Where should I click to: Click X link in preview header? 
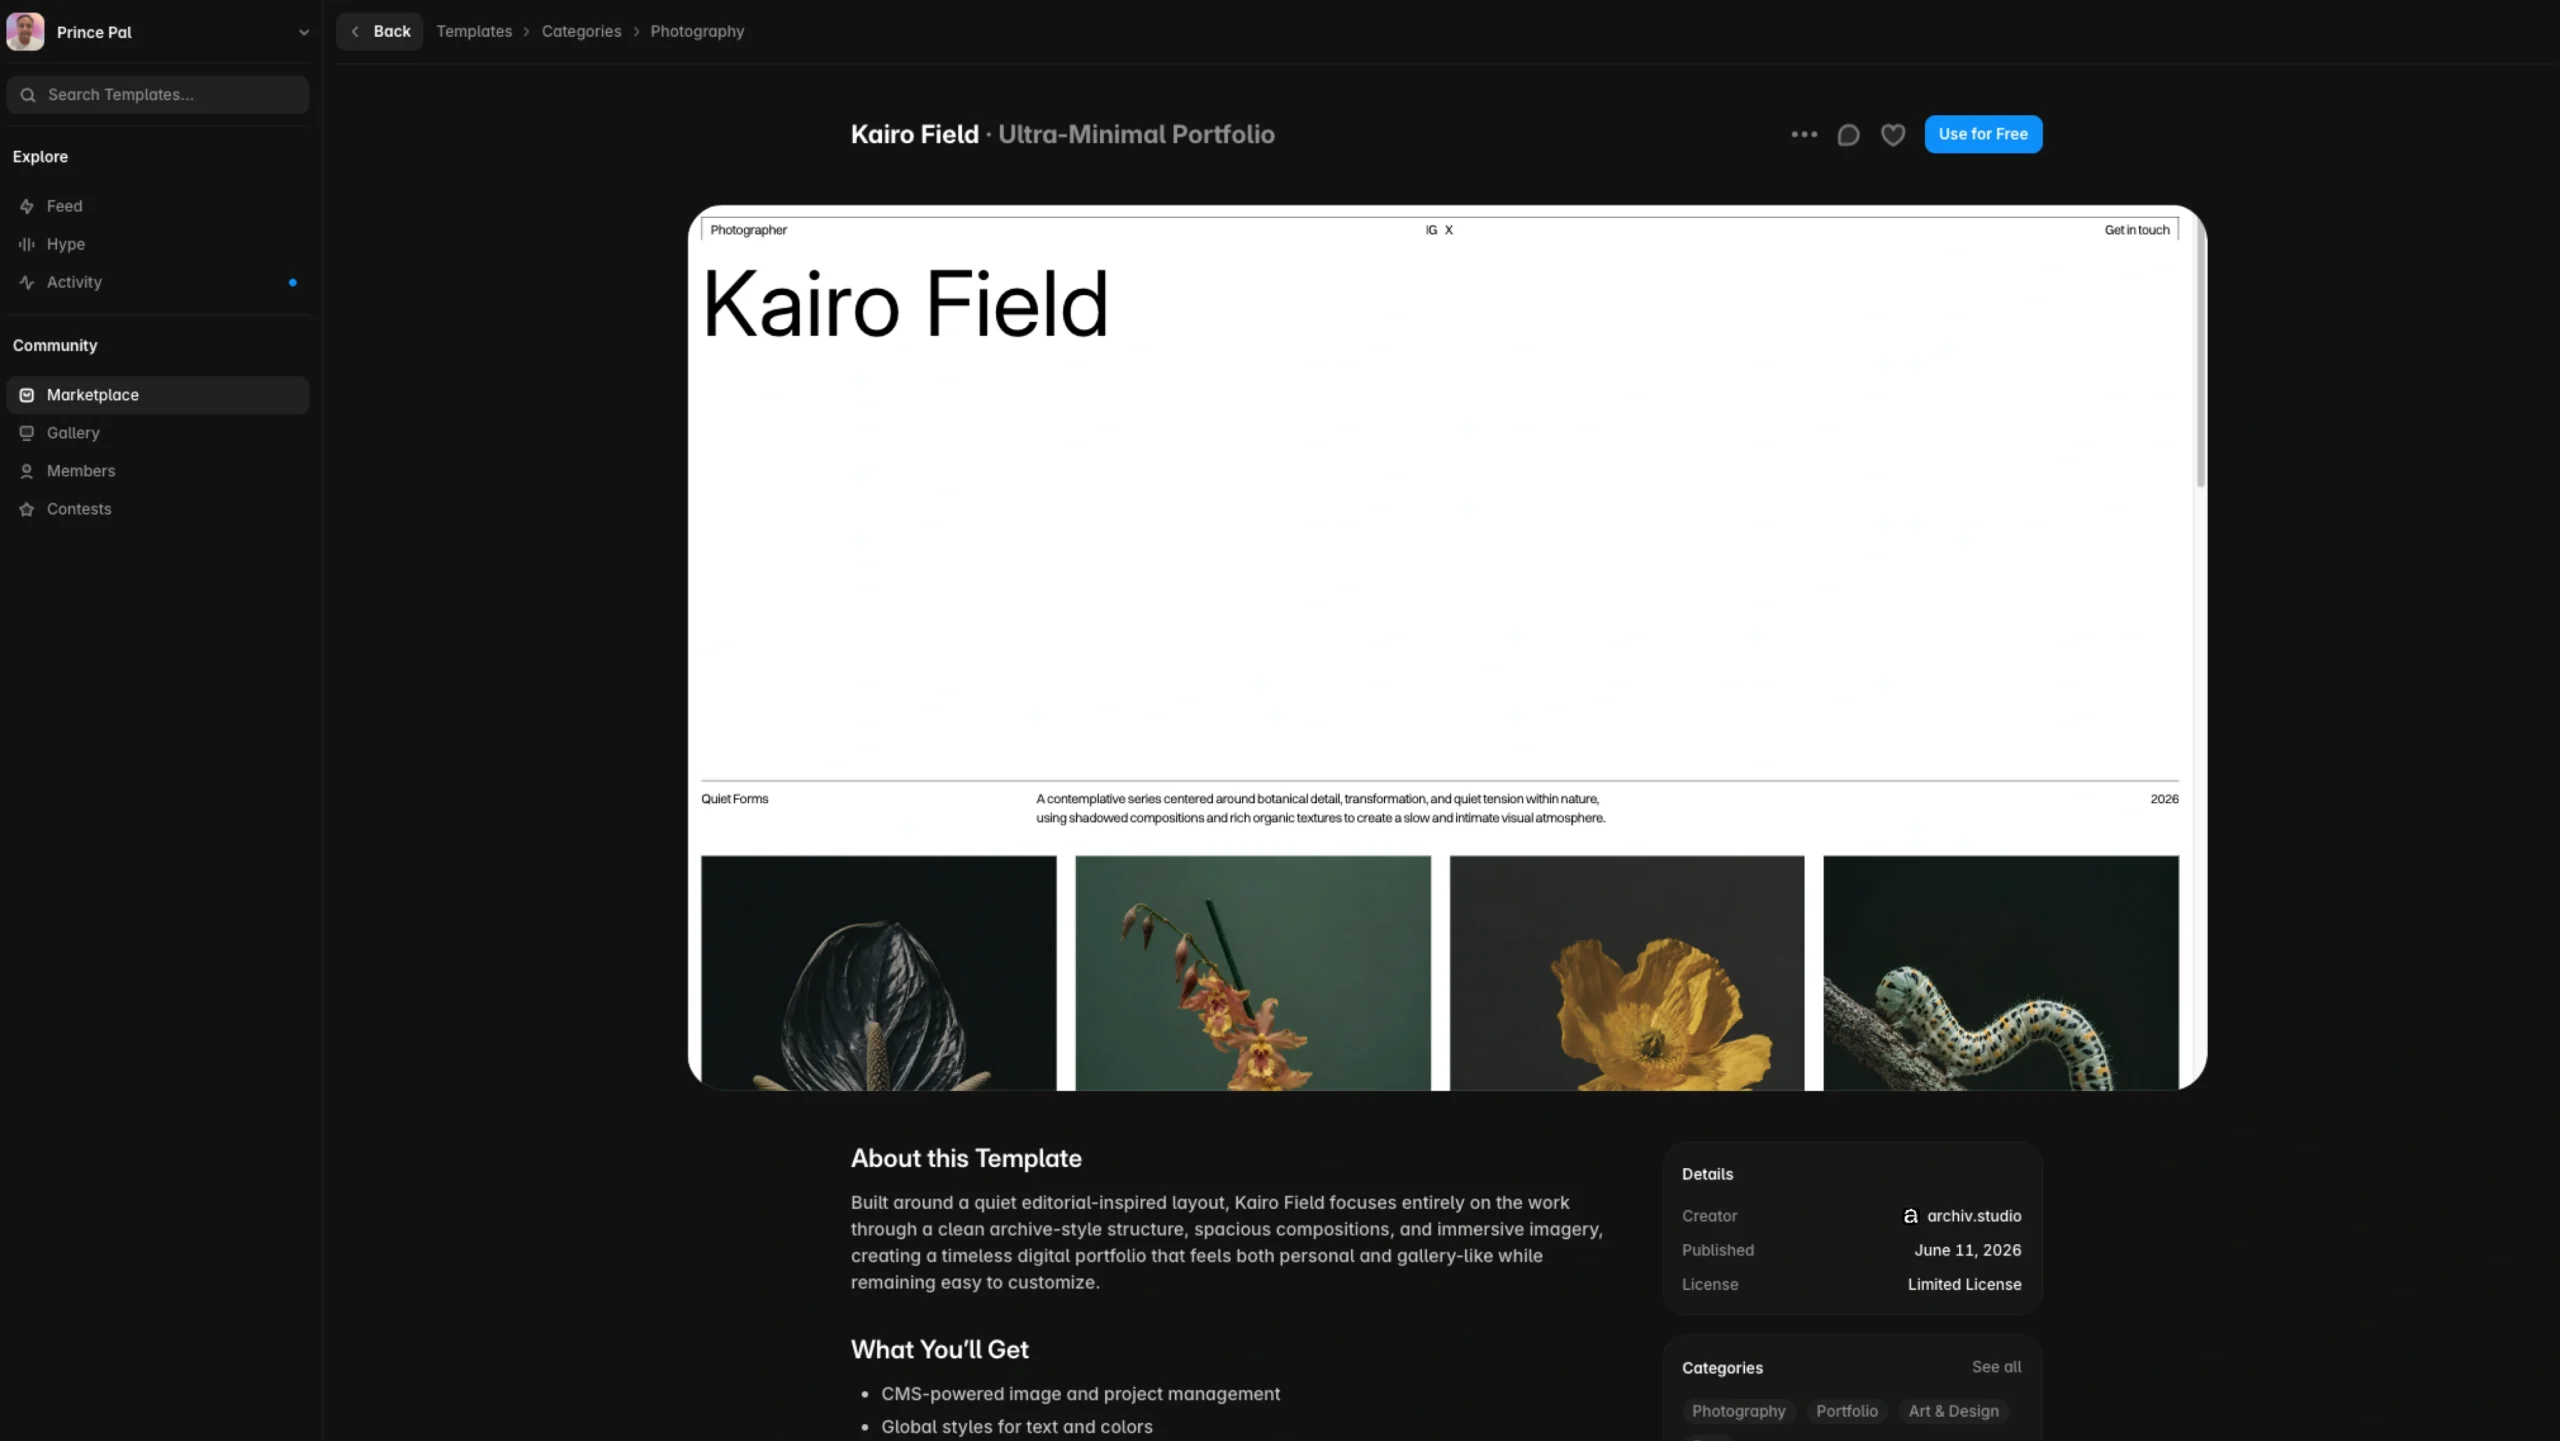[x=1448, y=230]
